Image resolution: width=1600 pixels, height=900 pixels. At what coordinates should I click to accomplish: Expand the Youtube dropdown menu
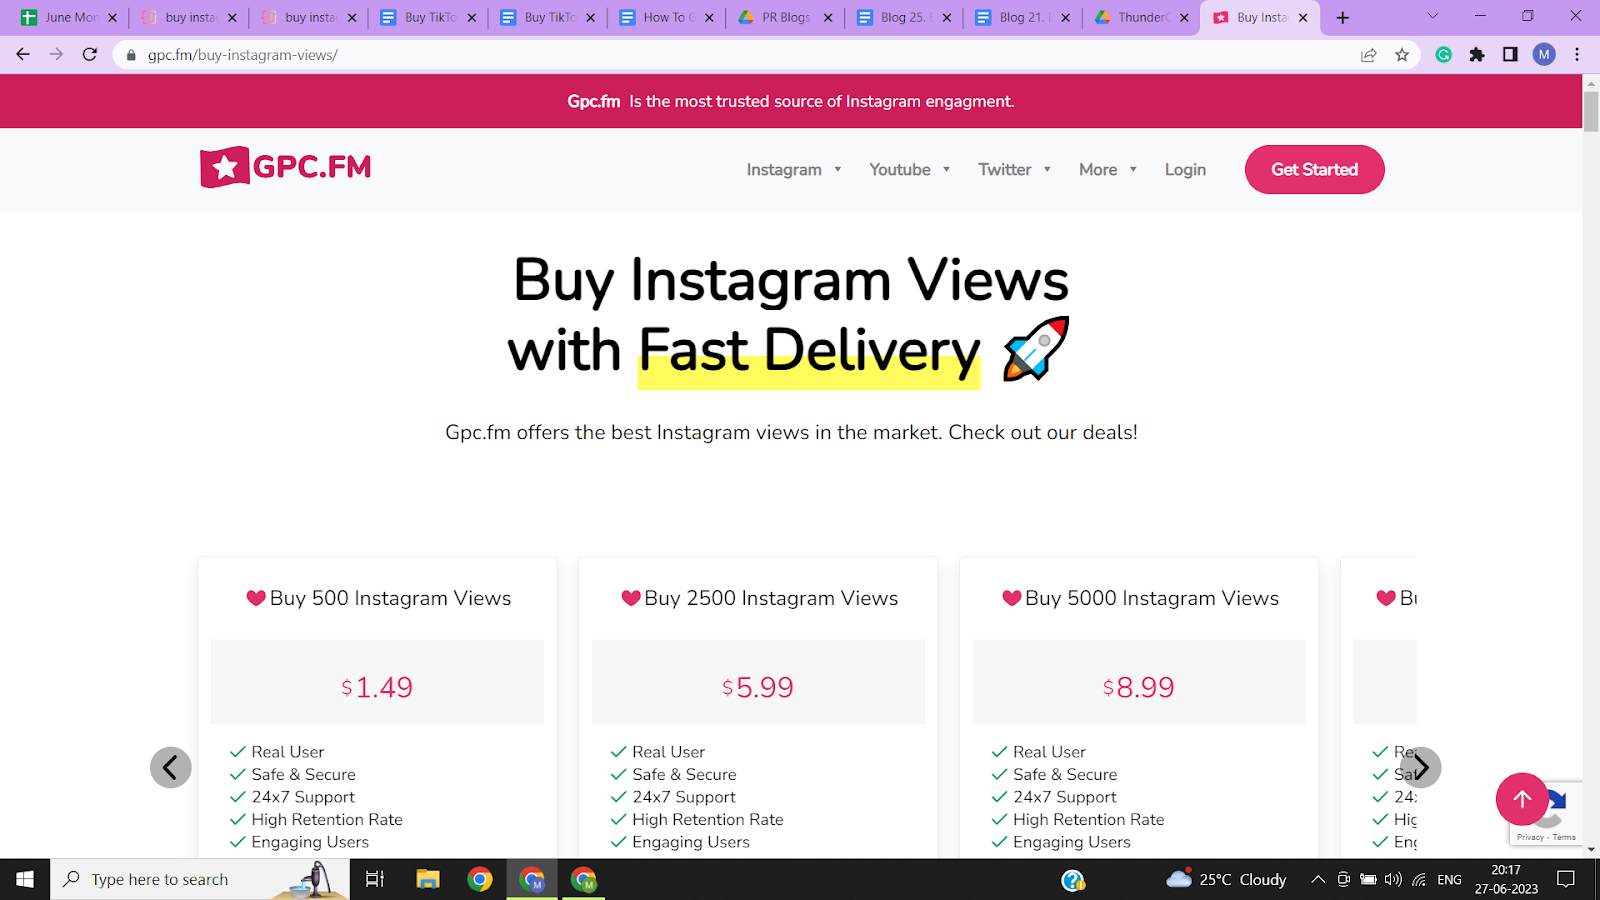click(909, 170)
